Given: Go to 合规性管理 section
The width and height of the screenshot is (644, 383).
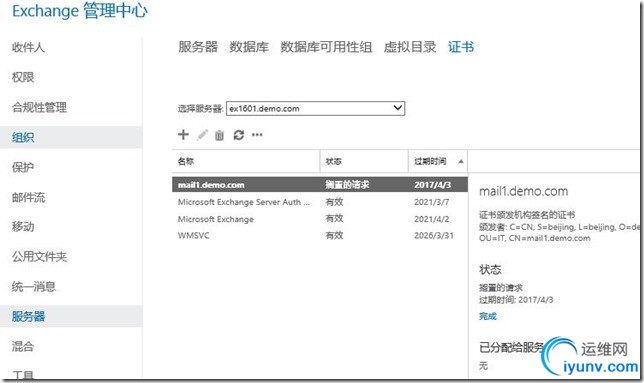Looking at the screenshot, I should coord(39,108).
